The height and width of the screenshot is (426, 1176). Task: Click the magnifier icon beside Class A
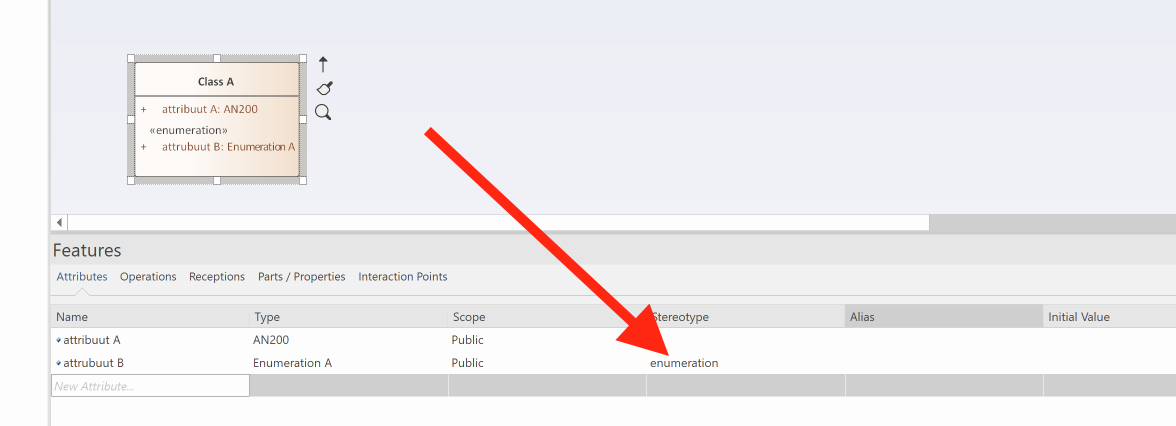tap(323, 112)
